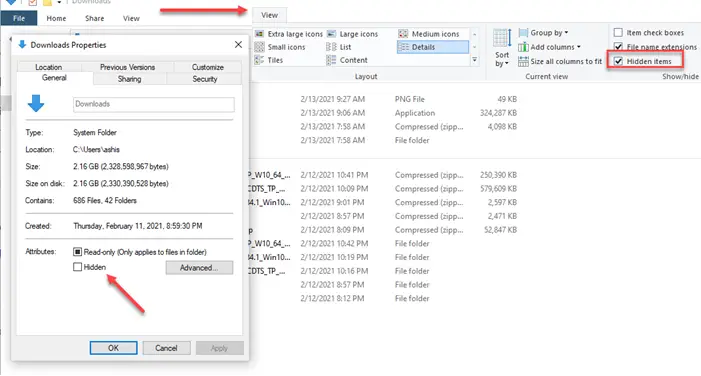Click the Downloads folder name field
Image resolution: width=701 pixels, height=376 pixels.
153,104
